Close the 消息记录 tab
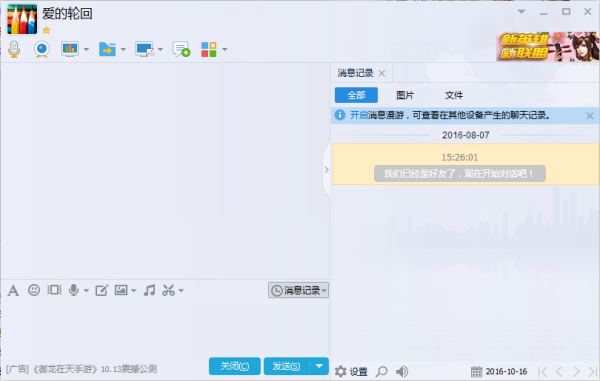 [382, 73]
